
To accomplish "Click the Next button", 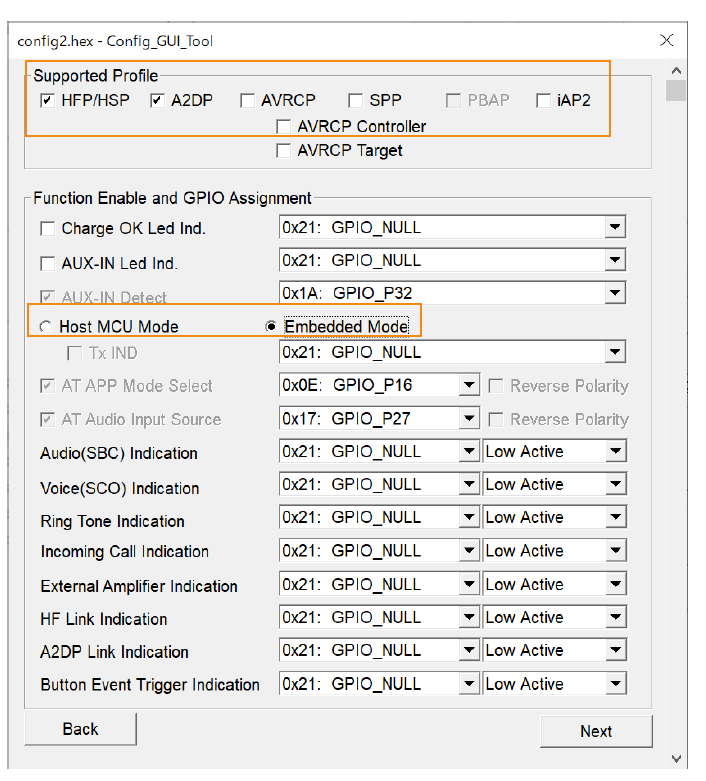I will click(x=596, y=731).
